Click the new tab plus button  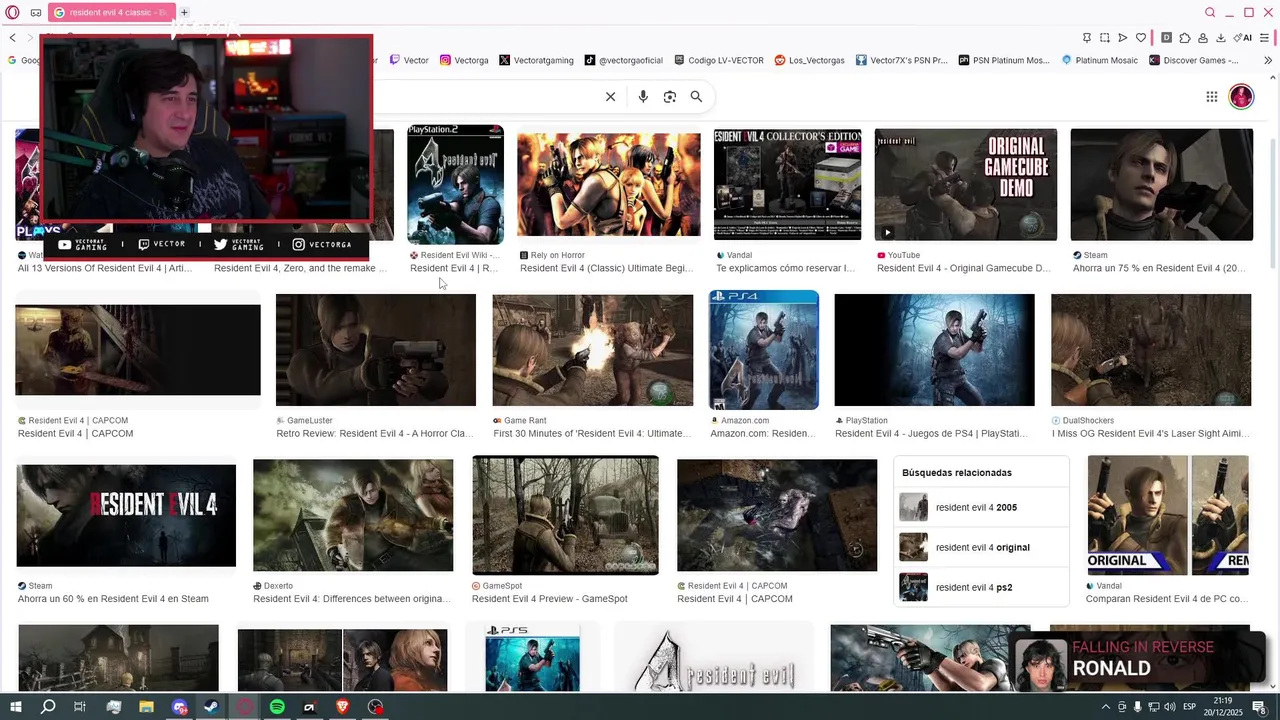184,12
